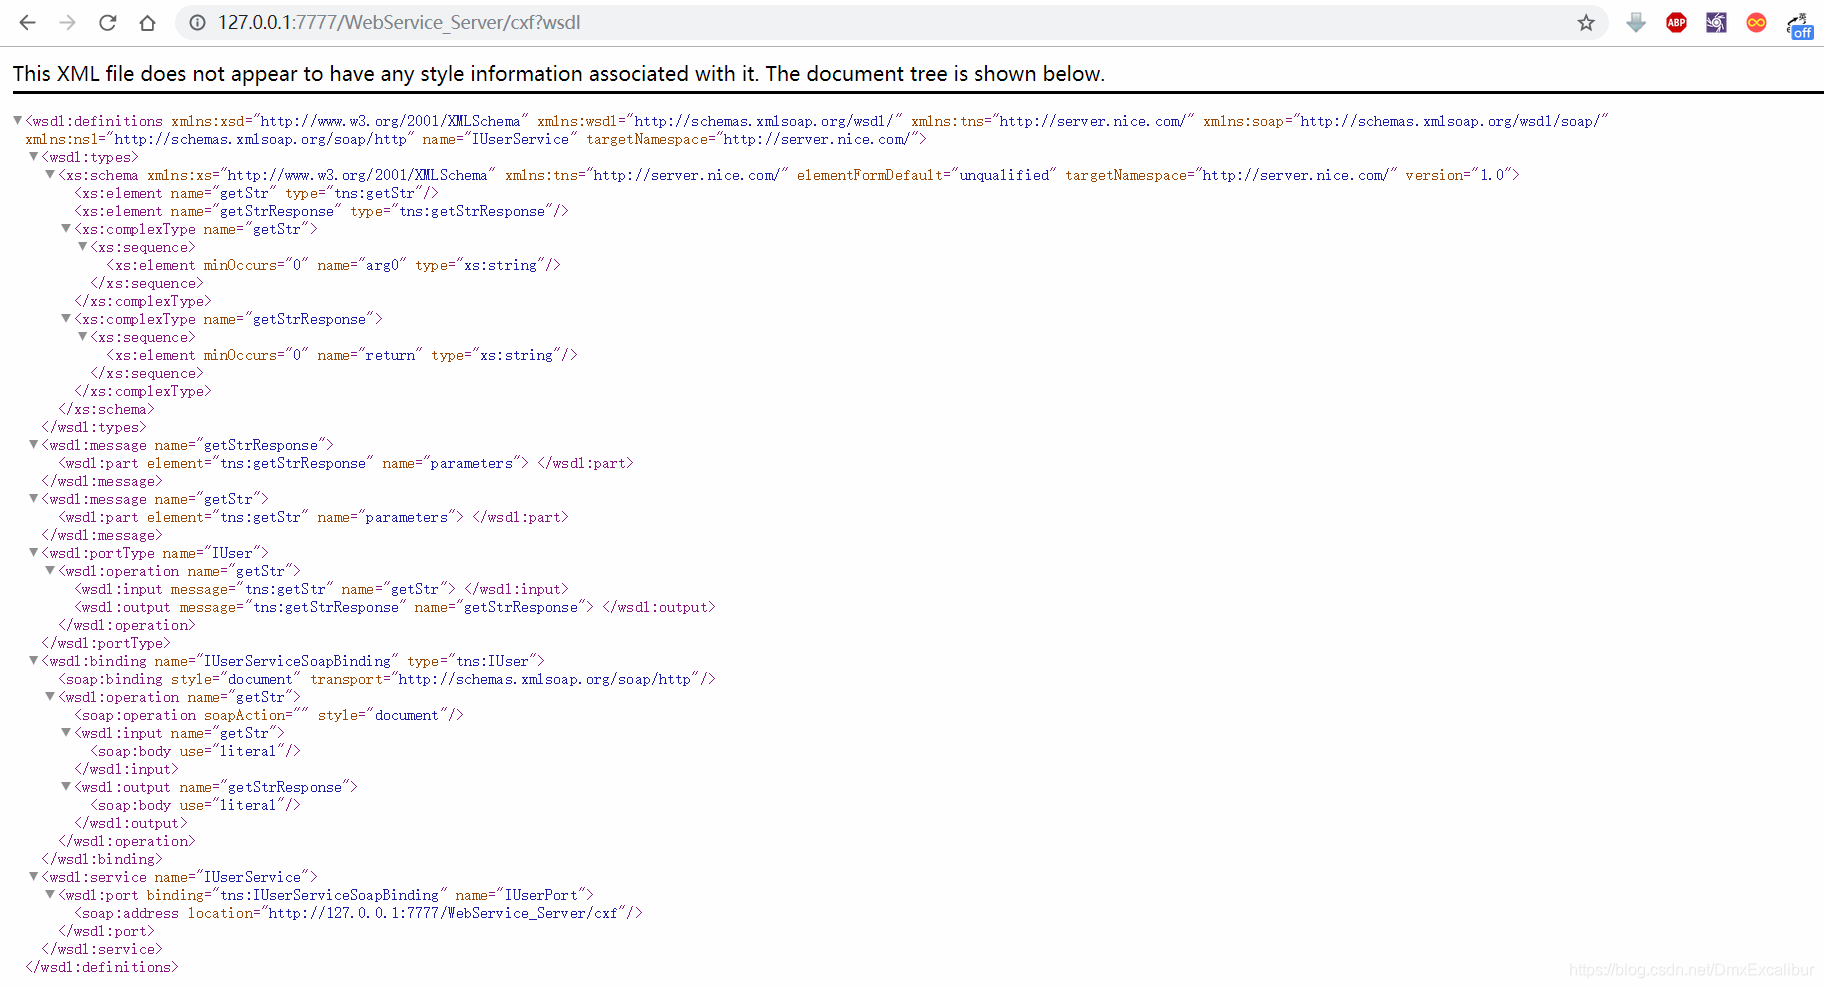Click the soap:operation soapAction line
Viewport: 1824px width, 988px height.
coord(268,715)
